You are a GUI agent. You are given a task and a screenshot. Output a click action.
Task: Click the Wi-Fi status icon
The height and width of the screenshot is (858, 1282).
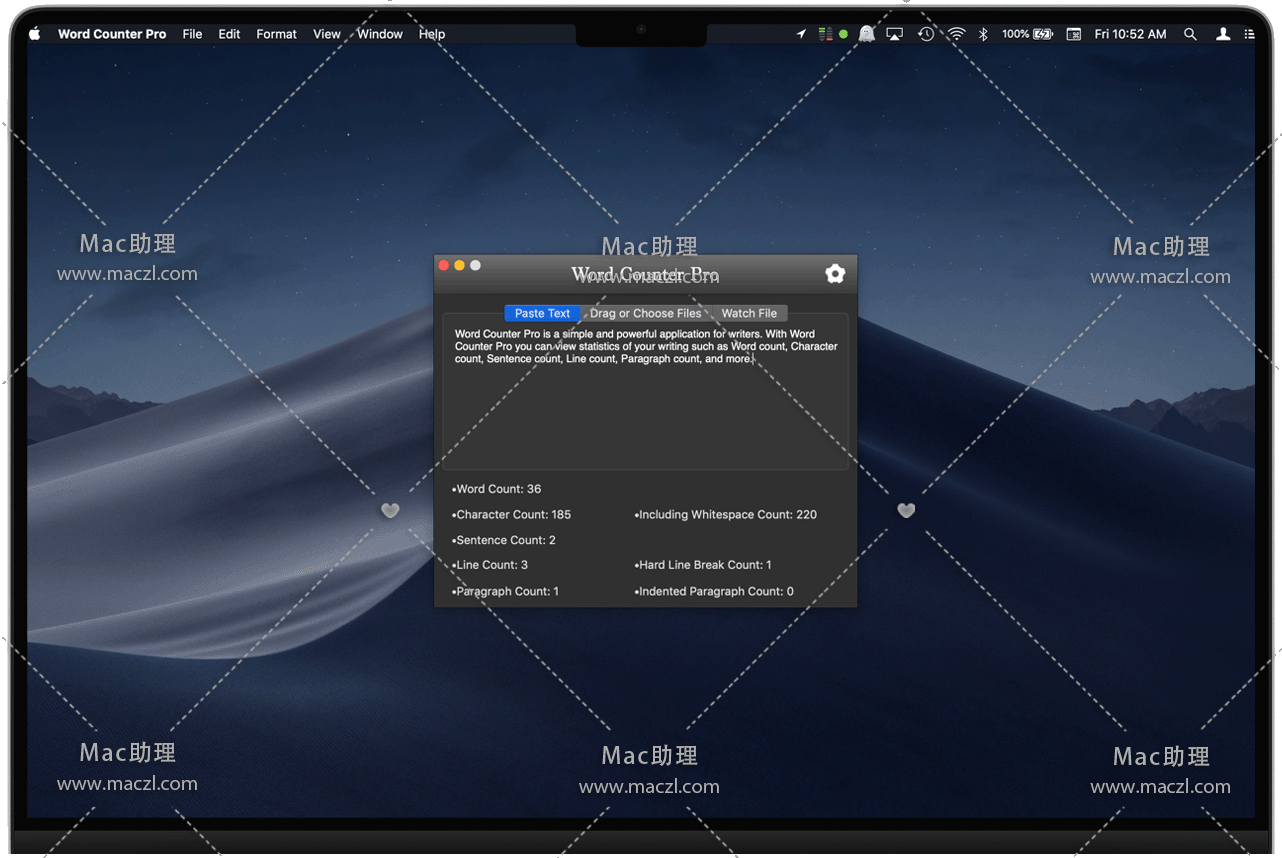(957, 34)
